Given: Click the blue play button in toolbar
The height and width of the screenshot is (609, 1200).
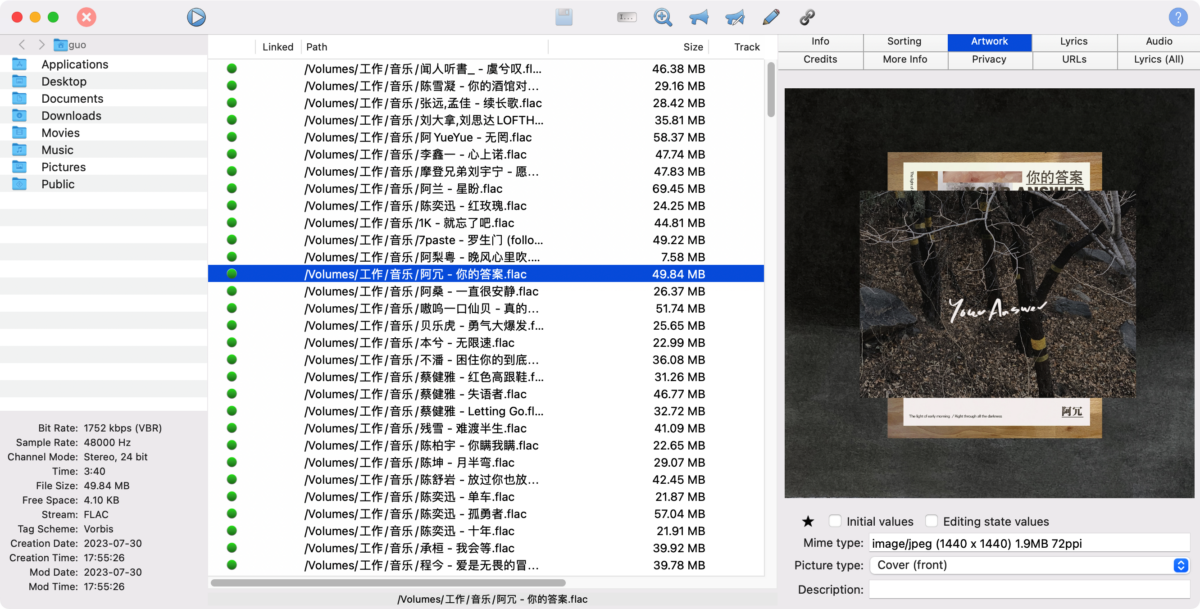Looking at the screenshot, I should pos(196,17).
